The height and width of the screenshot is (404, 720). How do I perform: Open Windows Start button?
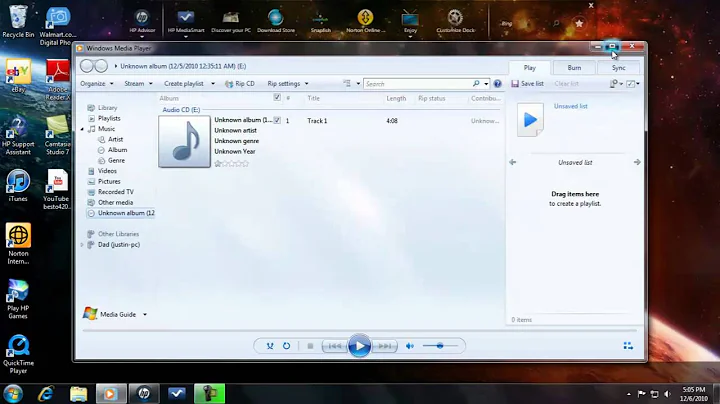tap(13, 393)
